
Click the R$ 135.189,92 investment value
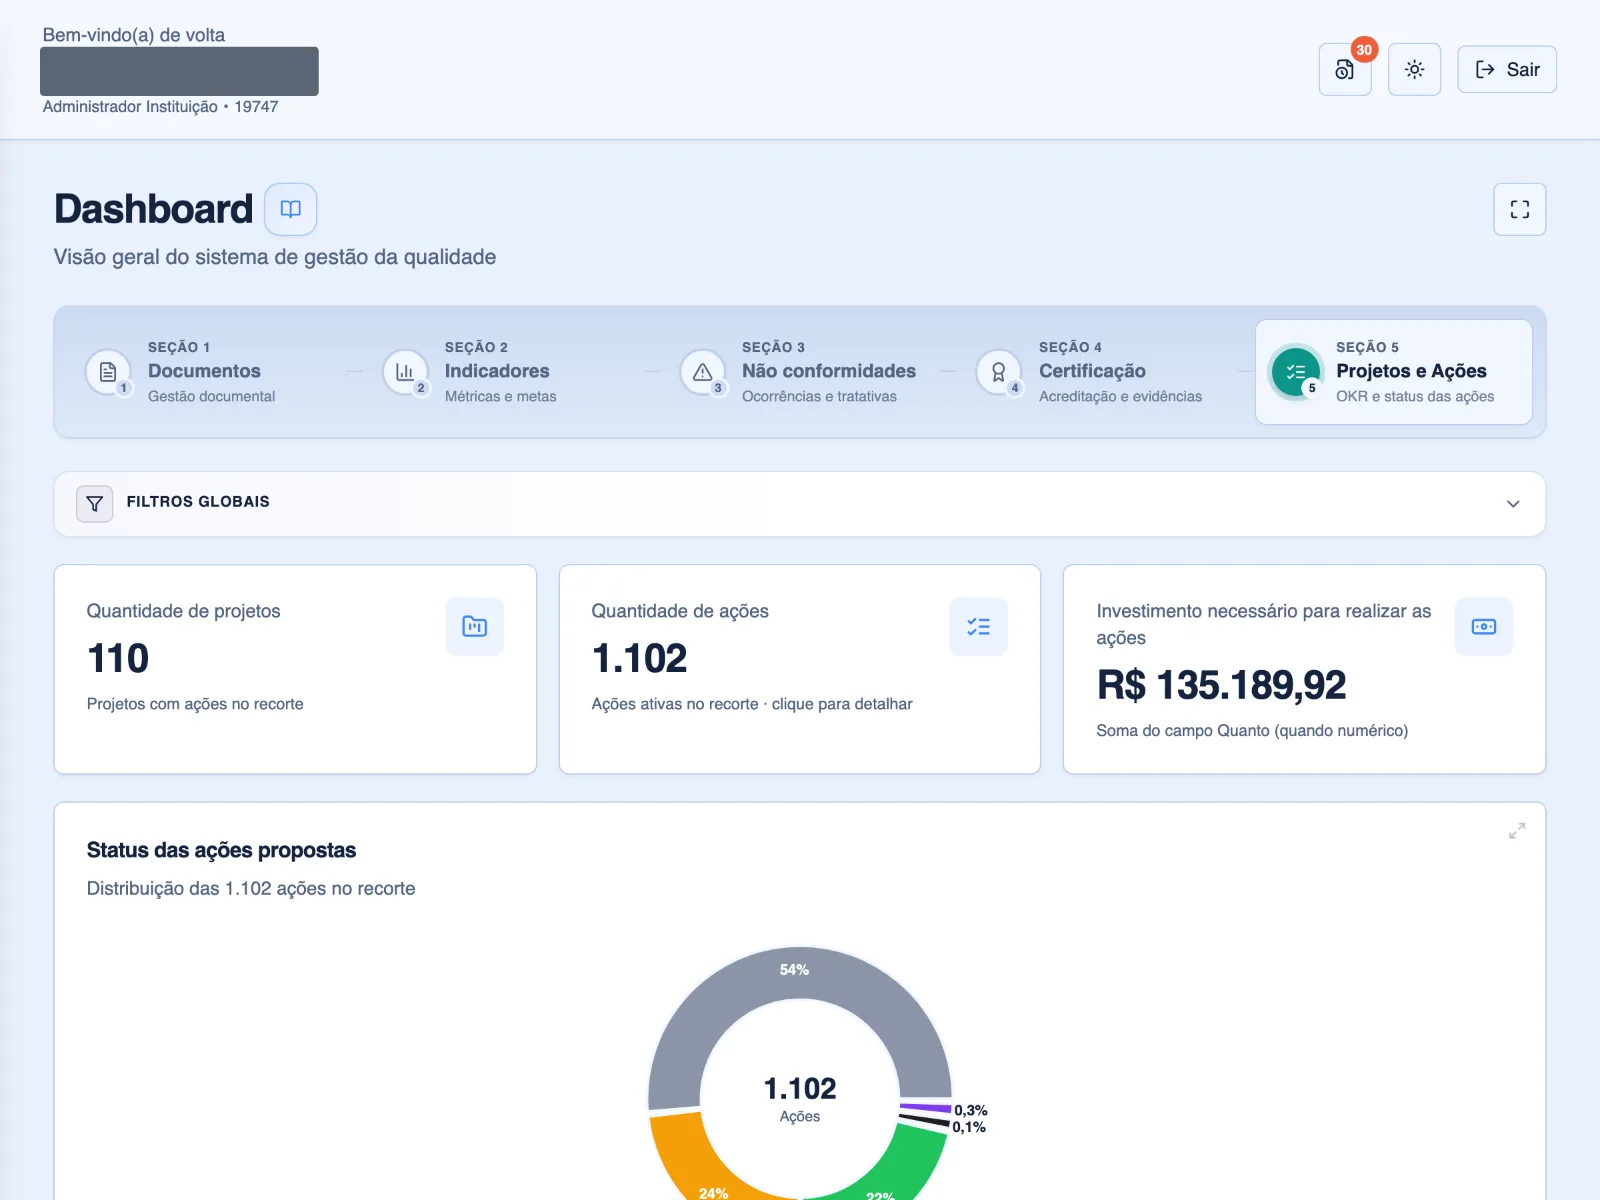(x=1221, y=686)
